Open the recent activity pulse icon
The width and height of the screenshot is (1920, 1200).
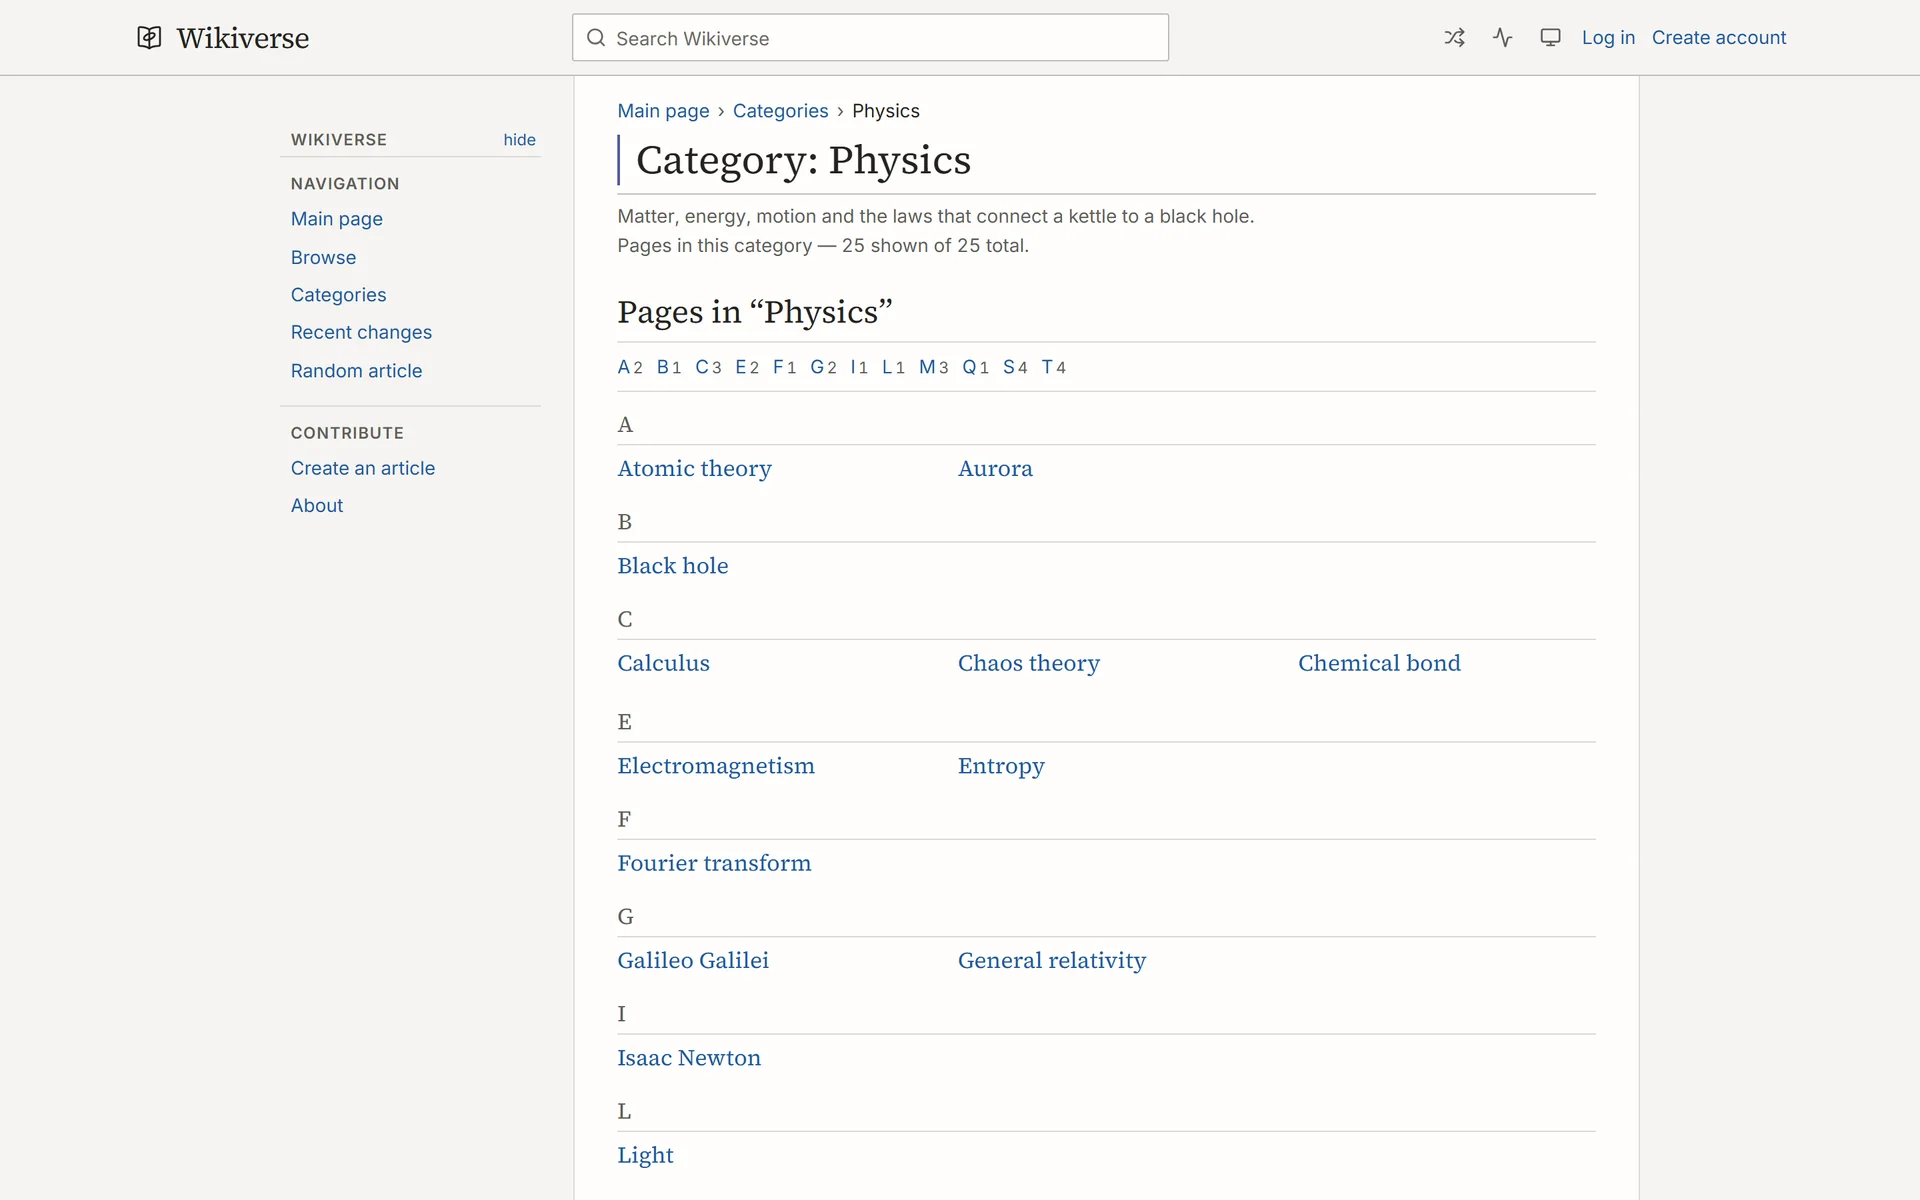click(1502, 38)
